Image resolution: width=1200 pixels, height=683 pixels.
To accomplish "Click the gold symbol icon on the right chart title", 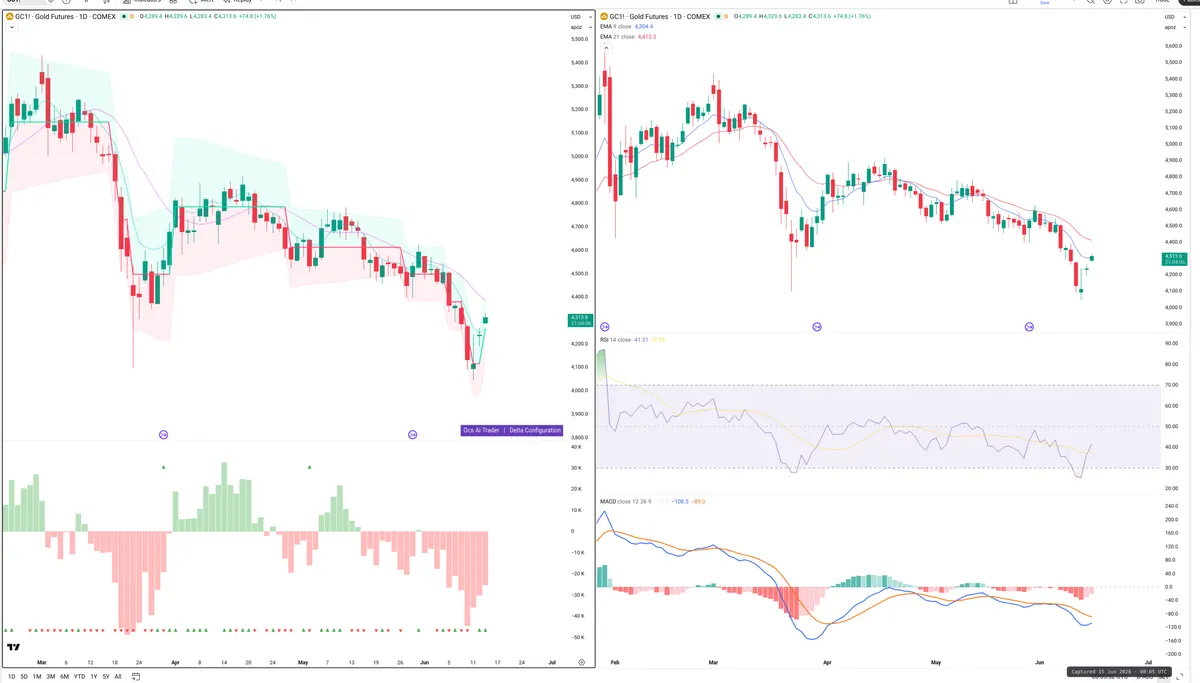I will [604, 17].
